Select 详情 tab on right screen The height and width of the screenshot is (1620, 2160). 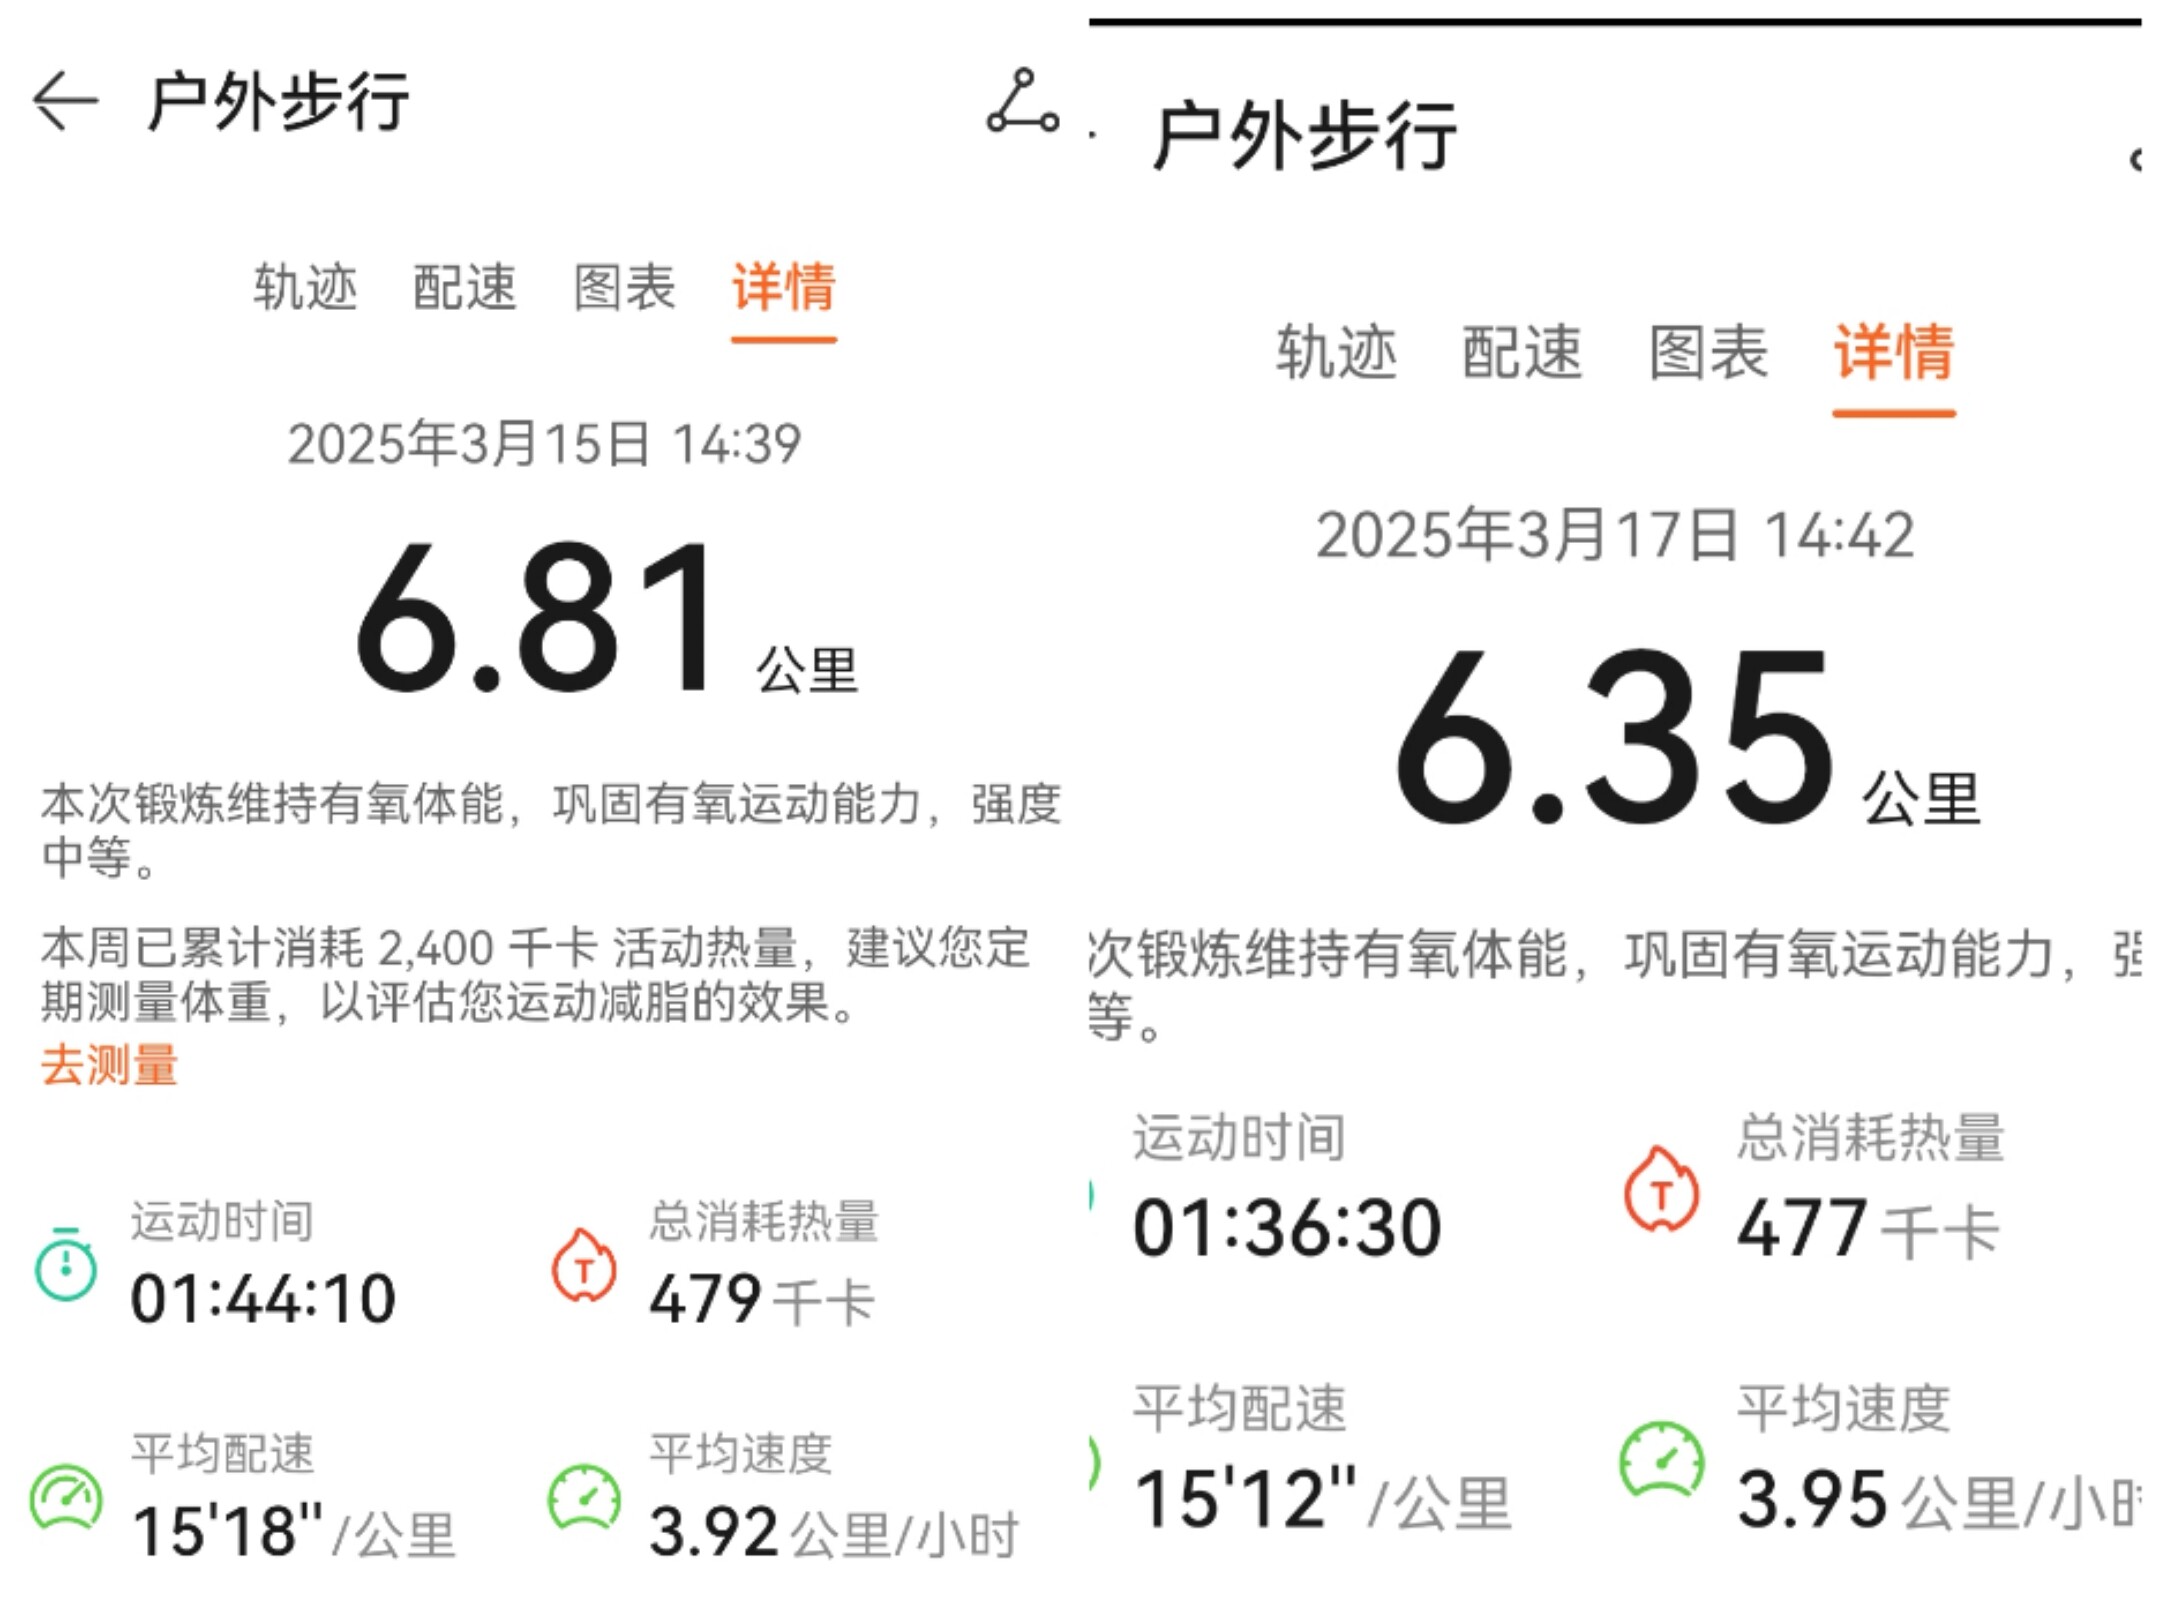point(1893,352)
